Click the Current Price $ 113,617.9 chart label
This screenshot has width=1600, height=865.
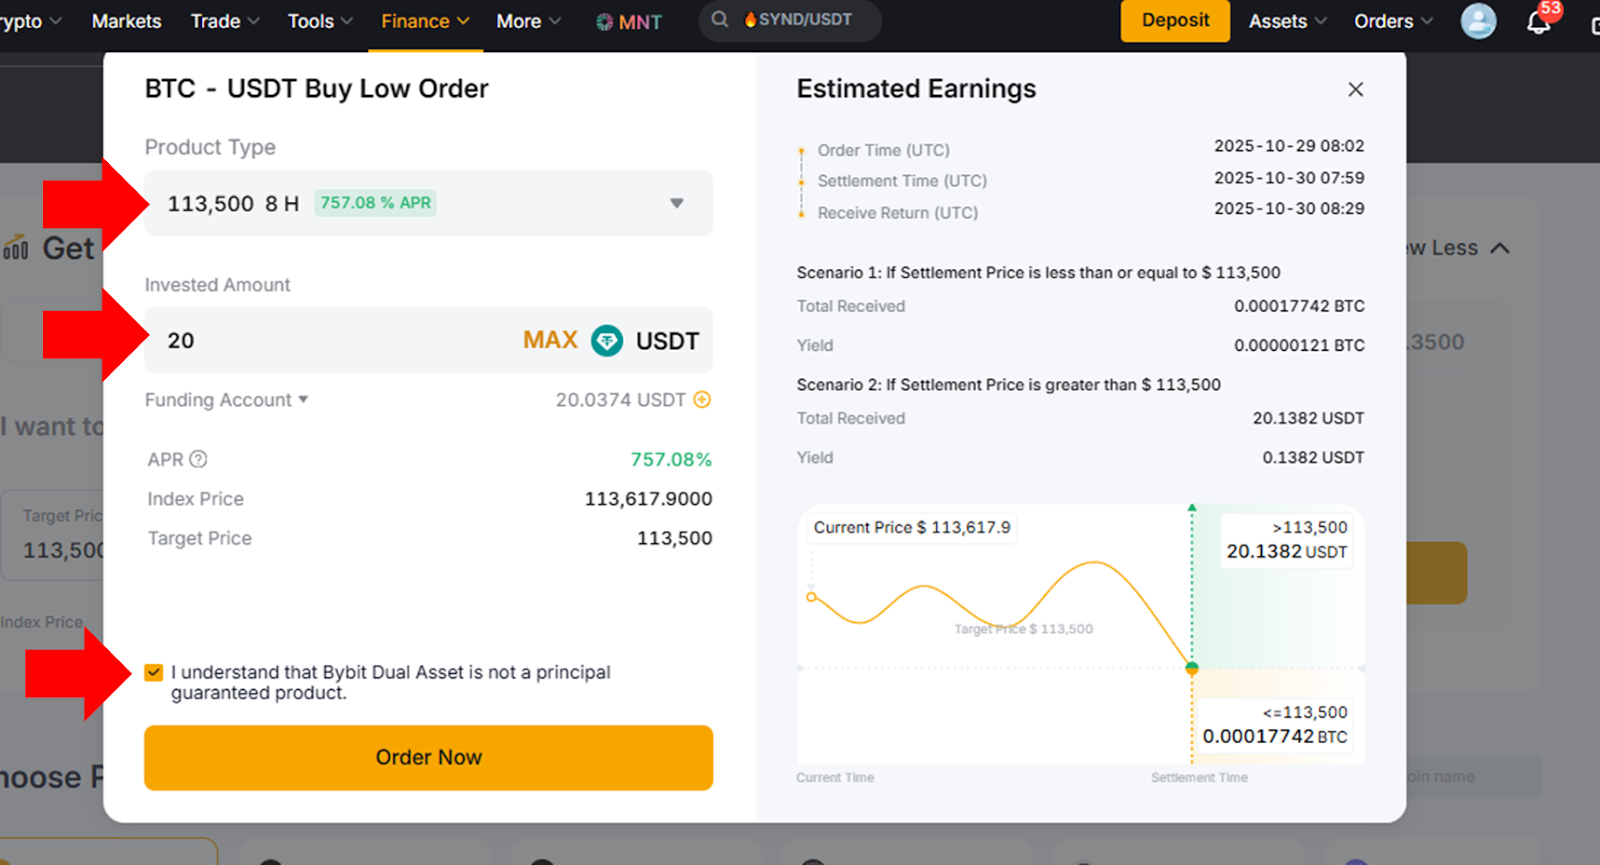click(x=912, y=528)
